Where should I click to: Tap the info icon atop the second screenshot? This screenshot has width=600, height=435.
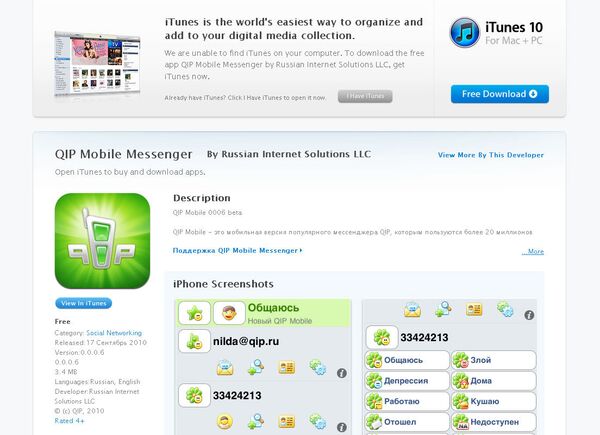pyautogui.click(x=529, y=315)
